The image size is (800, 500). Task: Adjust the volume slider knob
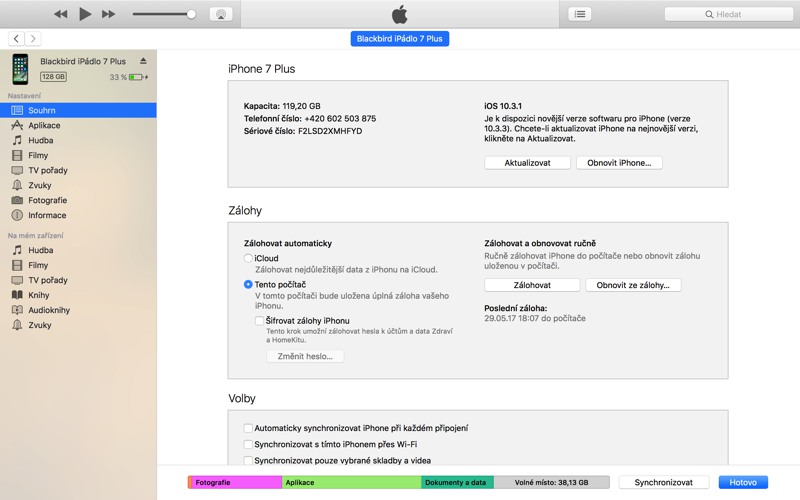pos(191,14)
